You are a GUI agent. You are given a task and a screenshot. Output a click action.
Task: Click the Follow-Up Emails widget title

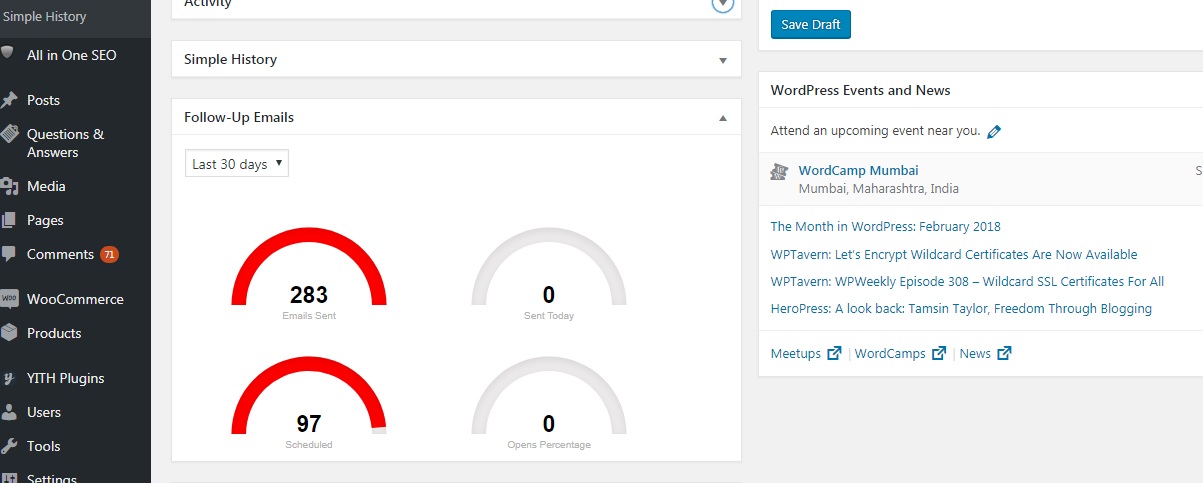239,117
